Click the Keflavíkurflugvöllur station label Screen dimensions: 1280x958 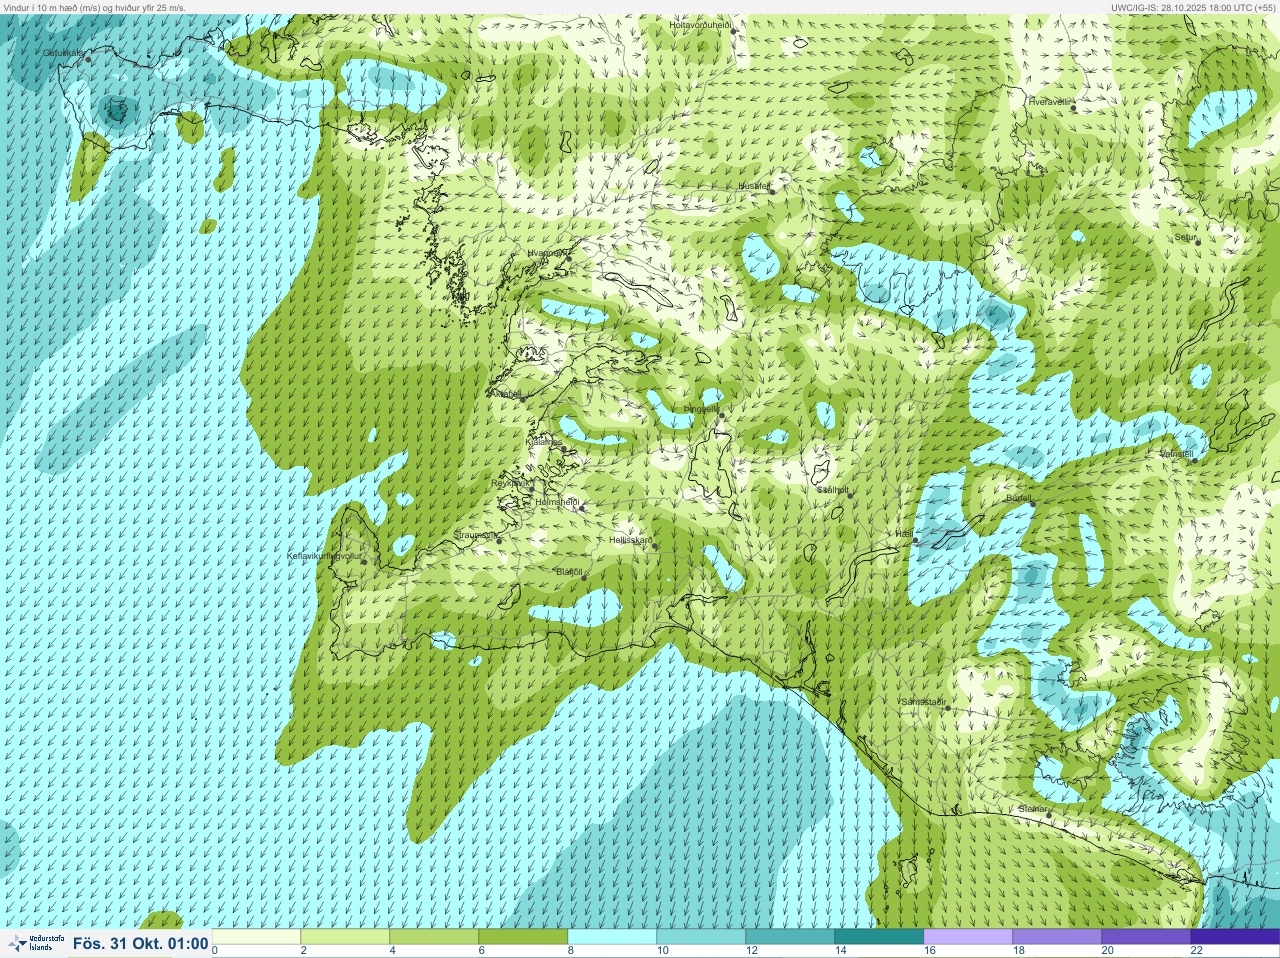tap(324, 554)
